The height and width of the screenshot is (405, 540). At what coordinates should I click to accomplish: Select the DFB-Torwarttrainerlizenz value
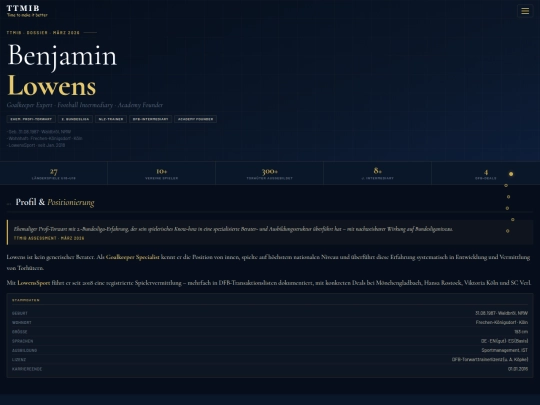click(490, 360)
